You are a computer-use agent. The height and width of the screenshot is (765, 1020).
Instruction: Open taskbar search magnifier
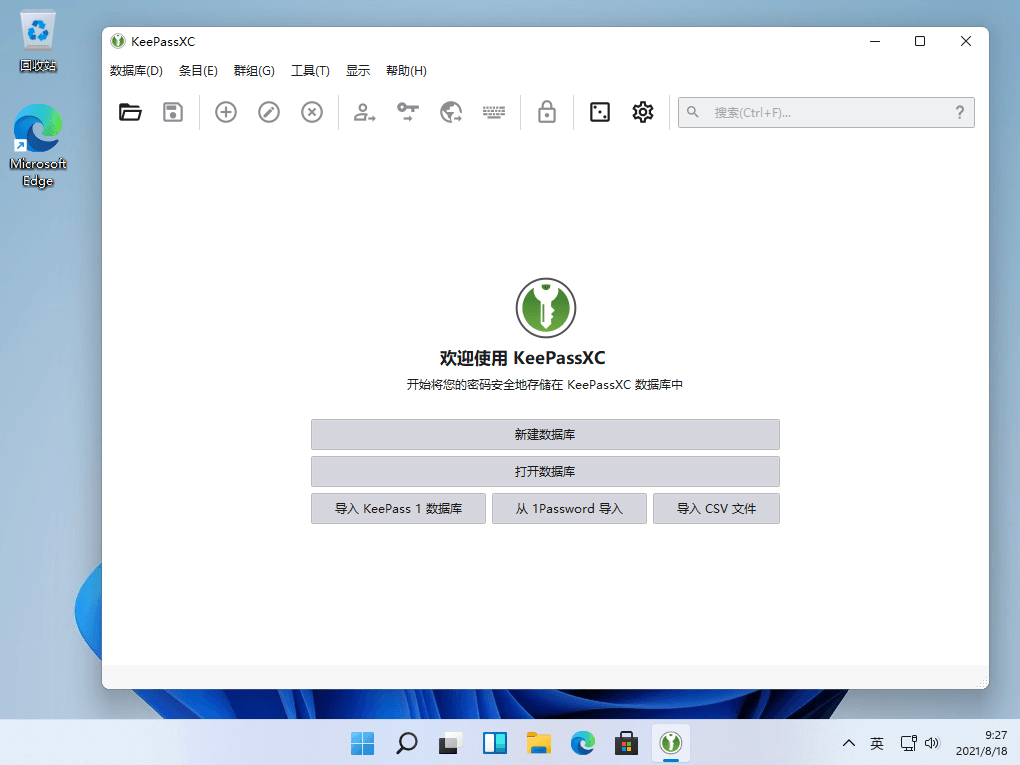click(407, 743)
